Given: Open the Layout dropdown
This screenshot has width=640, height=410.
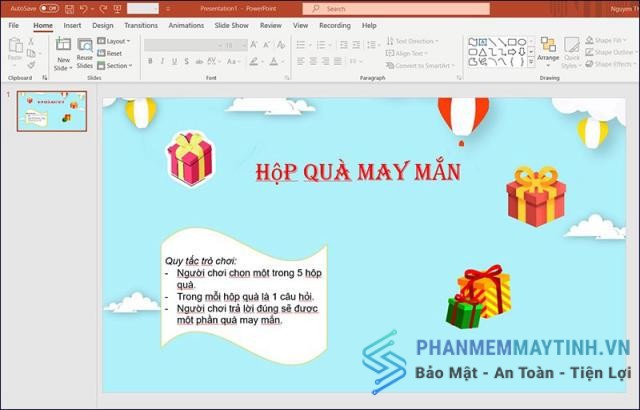Looking at the screenshot, I should 114,41.
